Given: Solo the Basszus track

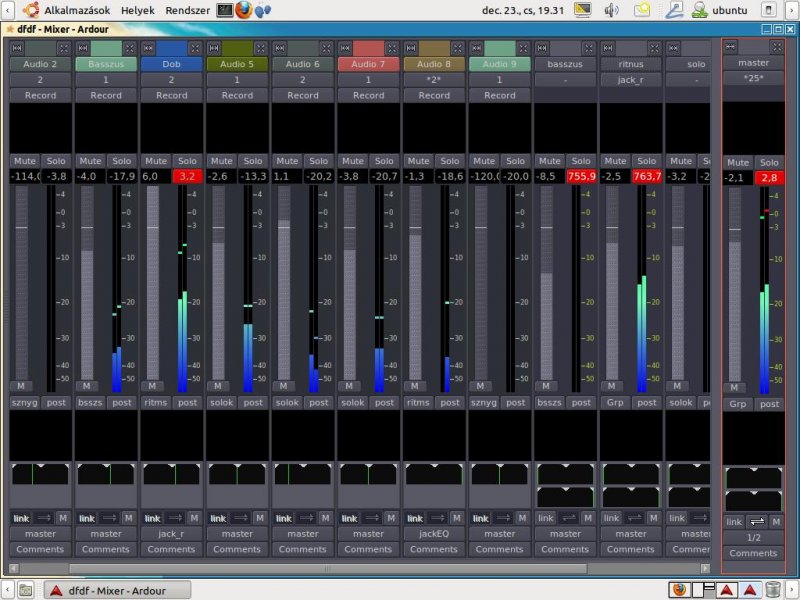Looking at the screenshot, I should coord(121,161).
